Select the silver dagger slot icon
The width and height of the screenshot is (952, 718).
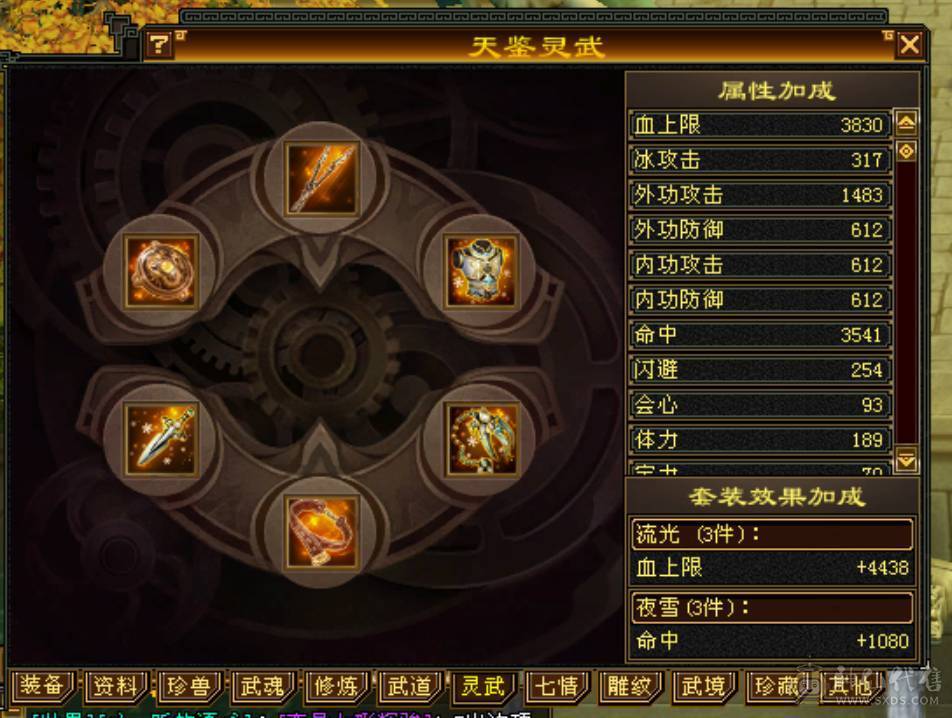(162, 439)
